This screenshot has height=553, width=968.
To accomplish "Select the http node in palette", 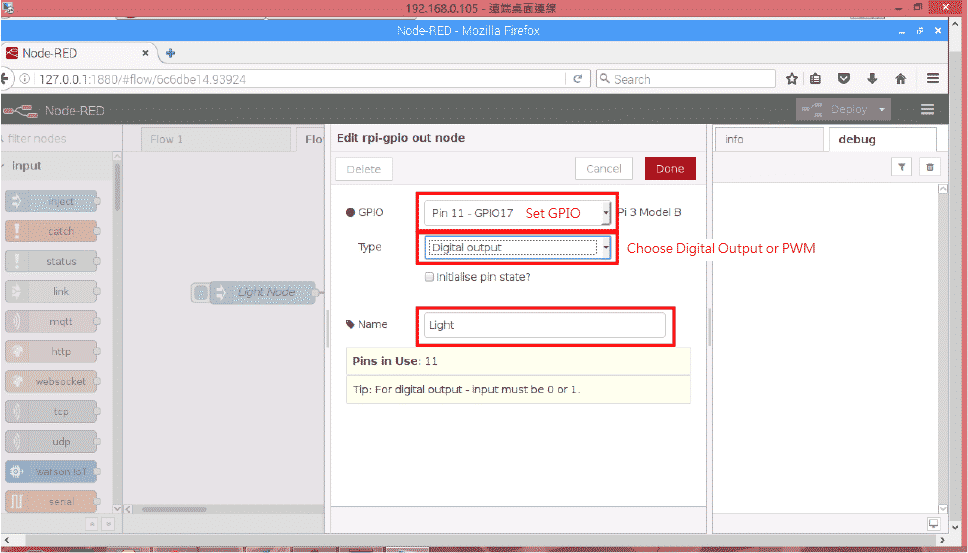I will (52, 352).
